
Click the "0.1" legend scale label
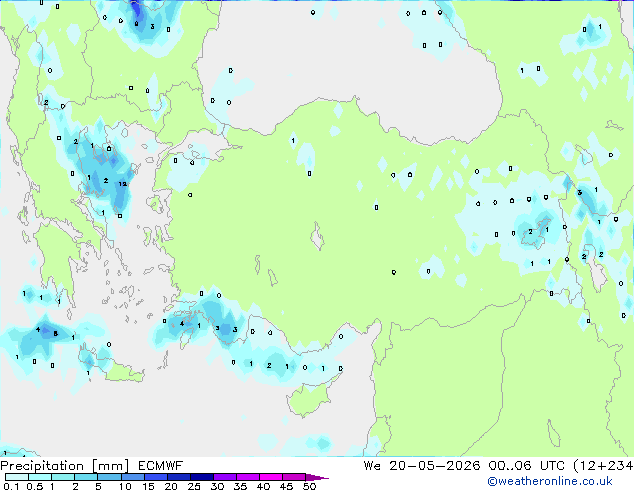coord(11,486)
